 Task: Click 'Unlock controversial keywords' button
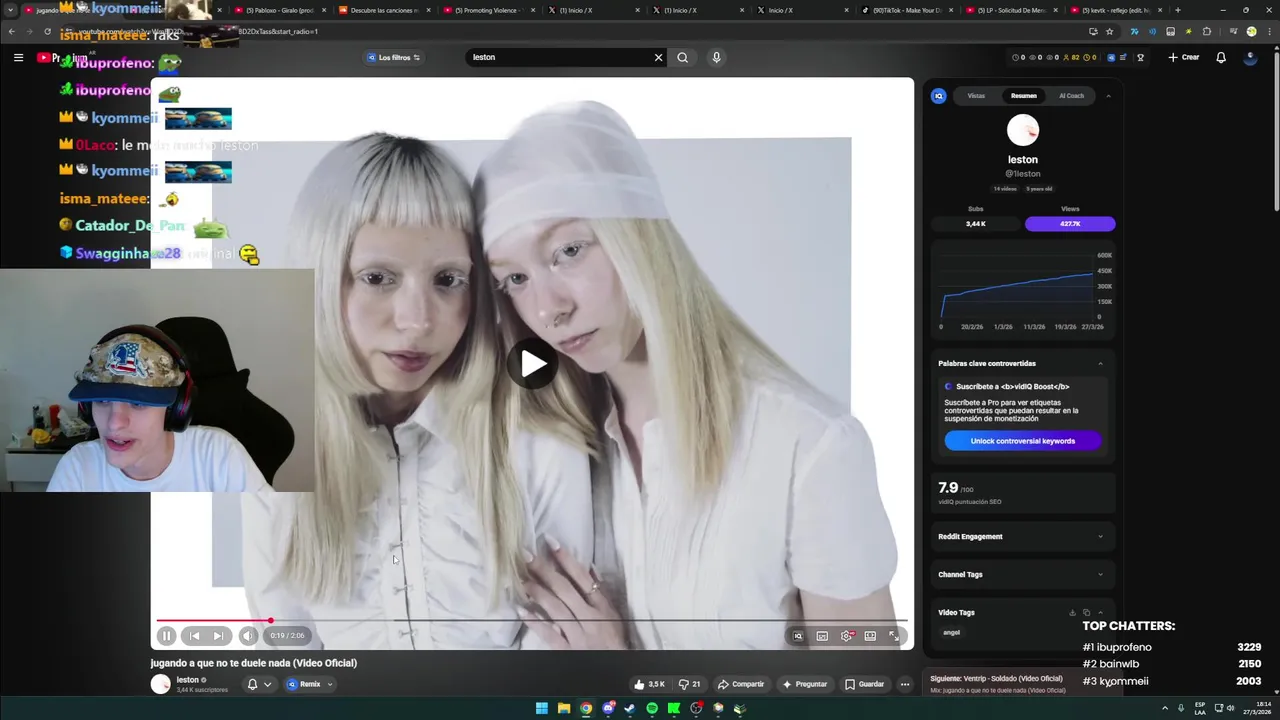1022,441
